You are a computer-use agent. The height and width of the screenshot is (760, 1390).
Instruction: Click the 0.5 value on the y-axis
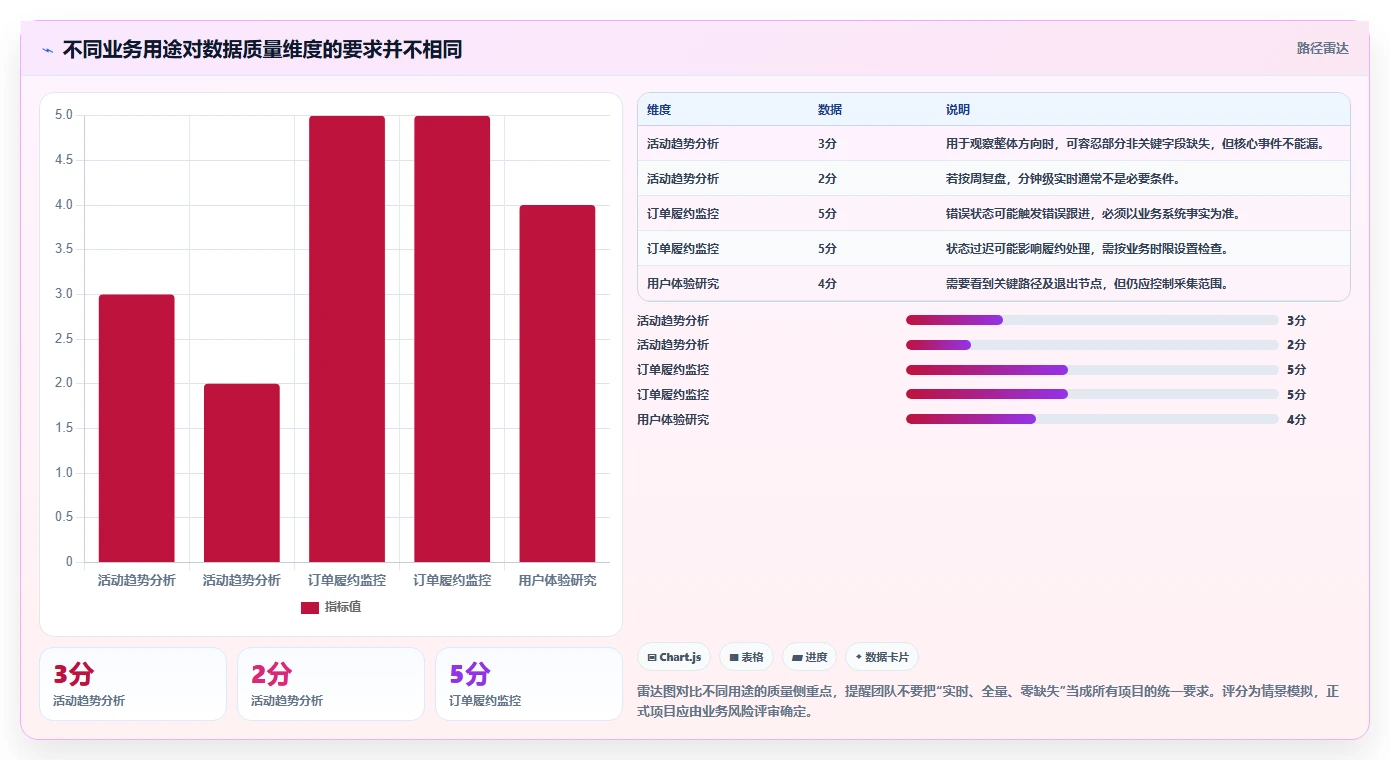[x=65, y=517]
